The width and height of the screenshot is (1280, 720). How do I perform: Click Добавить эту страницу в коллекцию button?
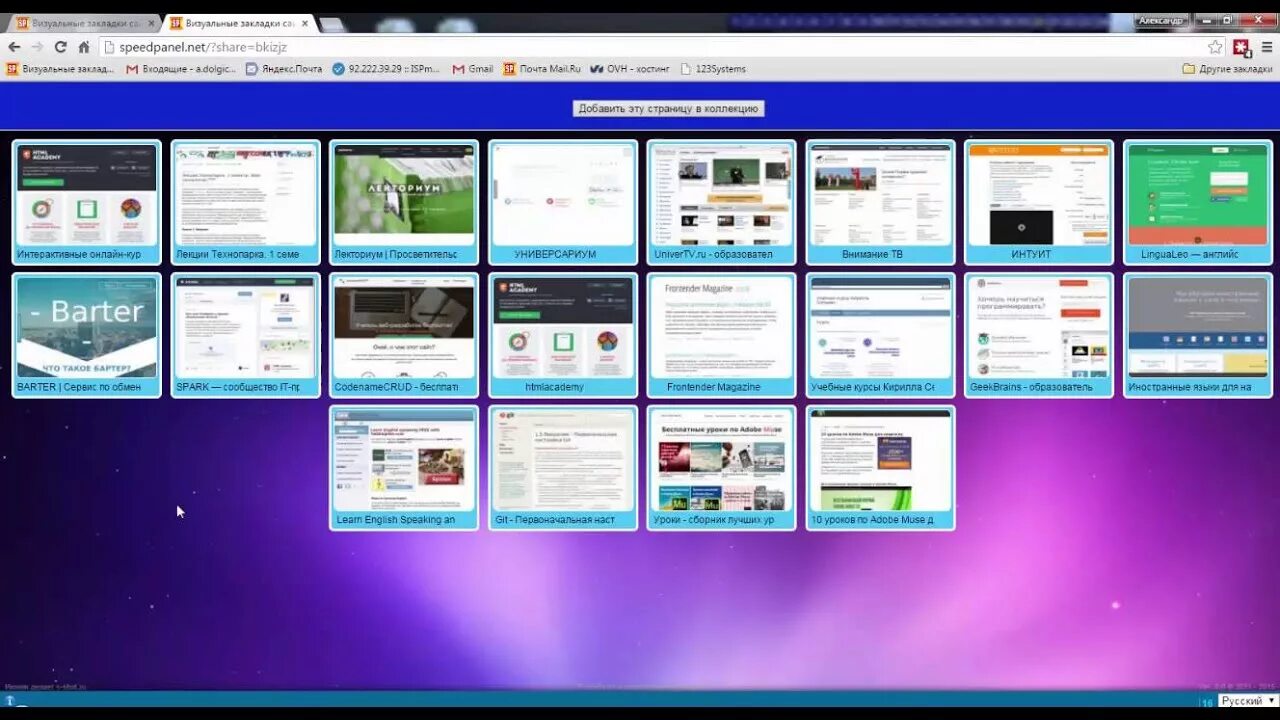(x=668, y=108)
